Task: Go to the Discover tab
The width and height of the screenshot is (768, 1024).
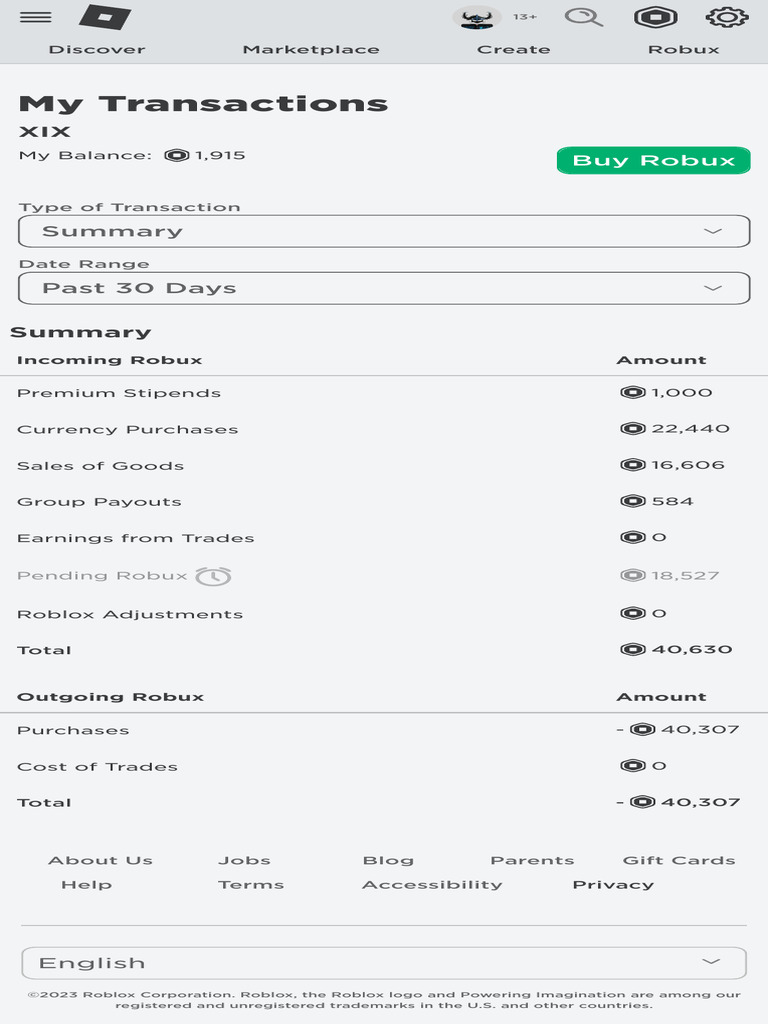Action: click(97, 49)
